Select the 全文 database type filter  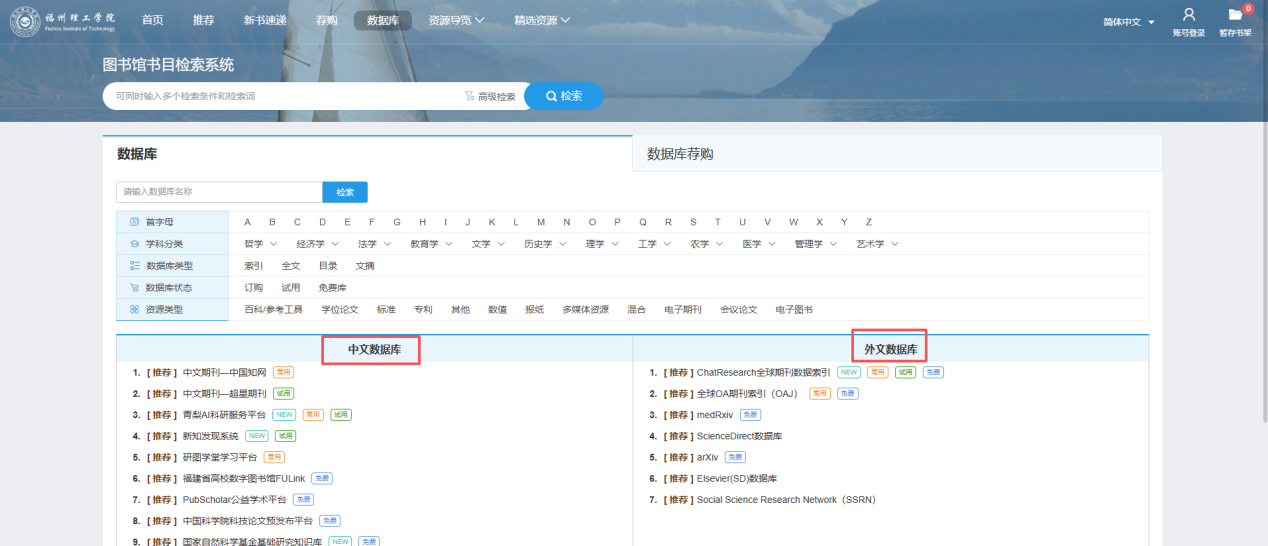290,266
